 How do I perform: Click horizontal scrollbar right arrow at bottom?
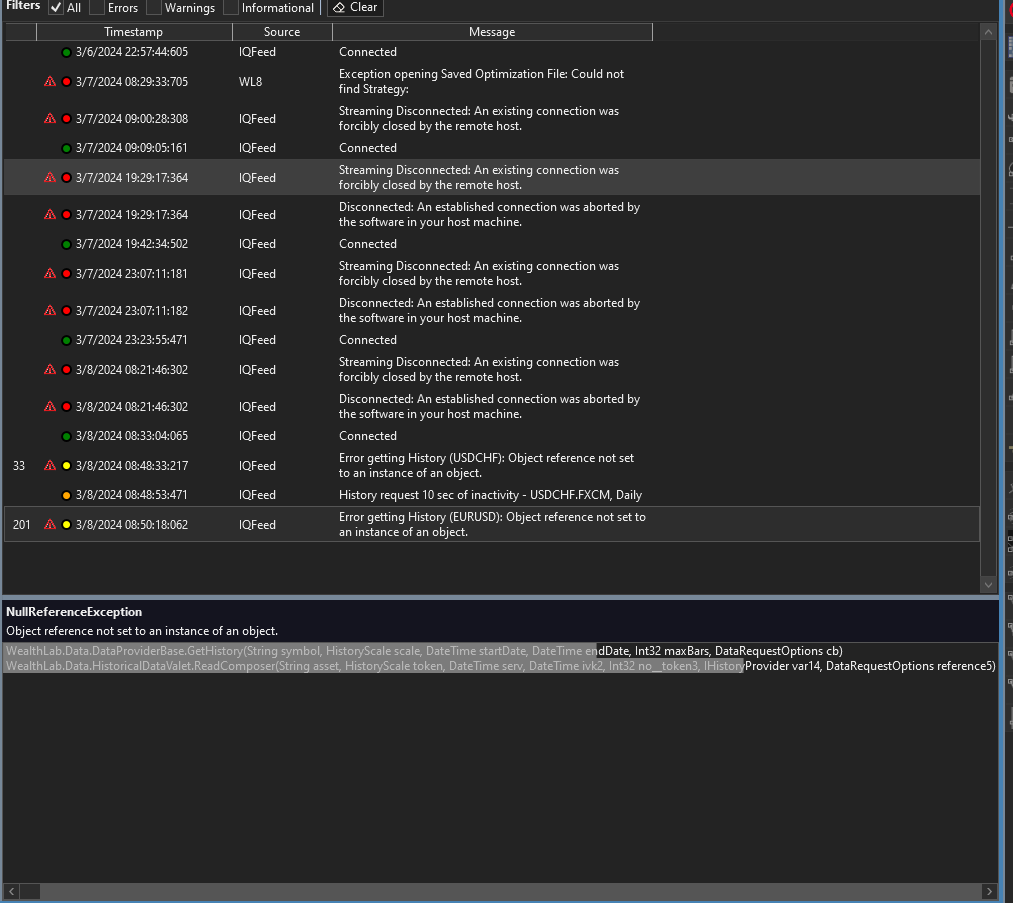tap(989, 890)
